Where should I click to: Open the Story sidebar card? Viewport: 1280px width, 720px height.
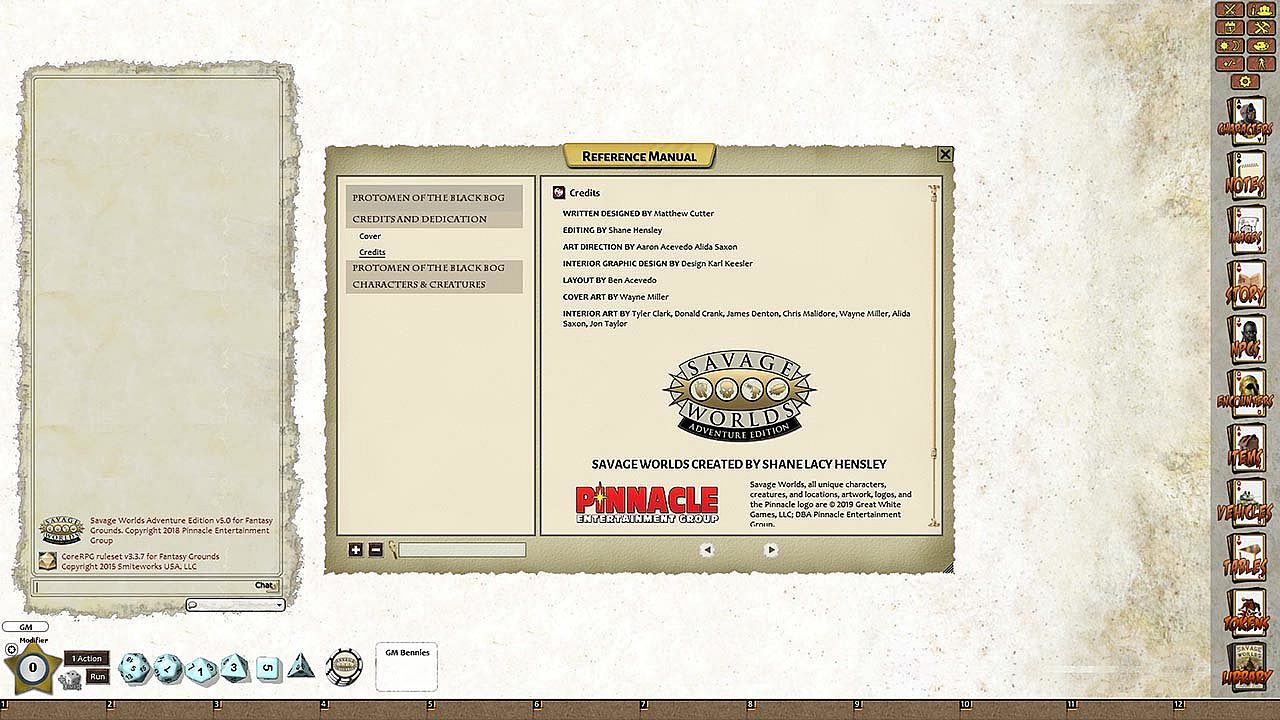coord(1246,287)
